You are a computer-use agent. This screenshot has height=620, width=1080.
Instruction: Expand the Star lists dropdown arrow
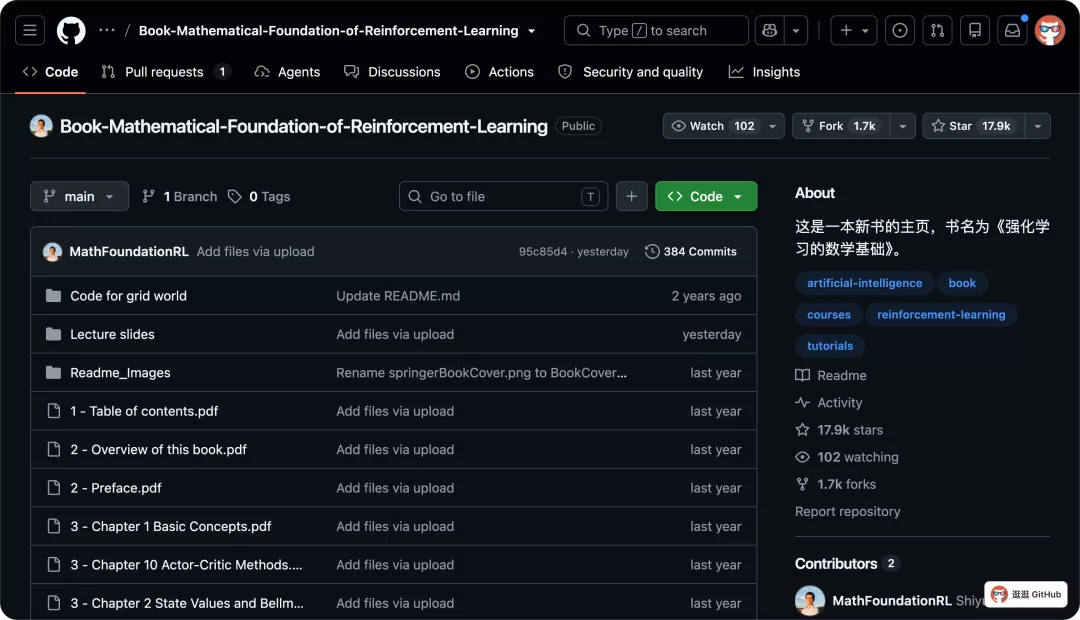[x=1037, y=126]
